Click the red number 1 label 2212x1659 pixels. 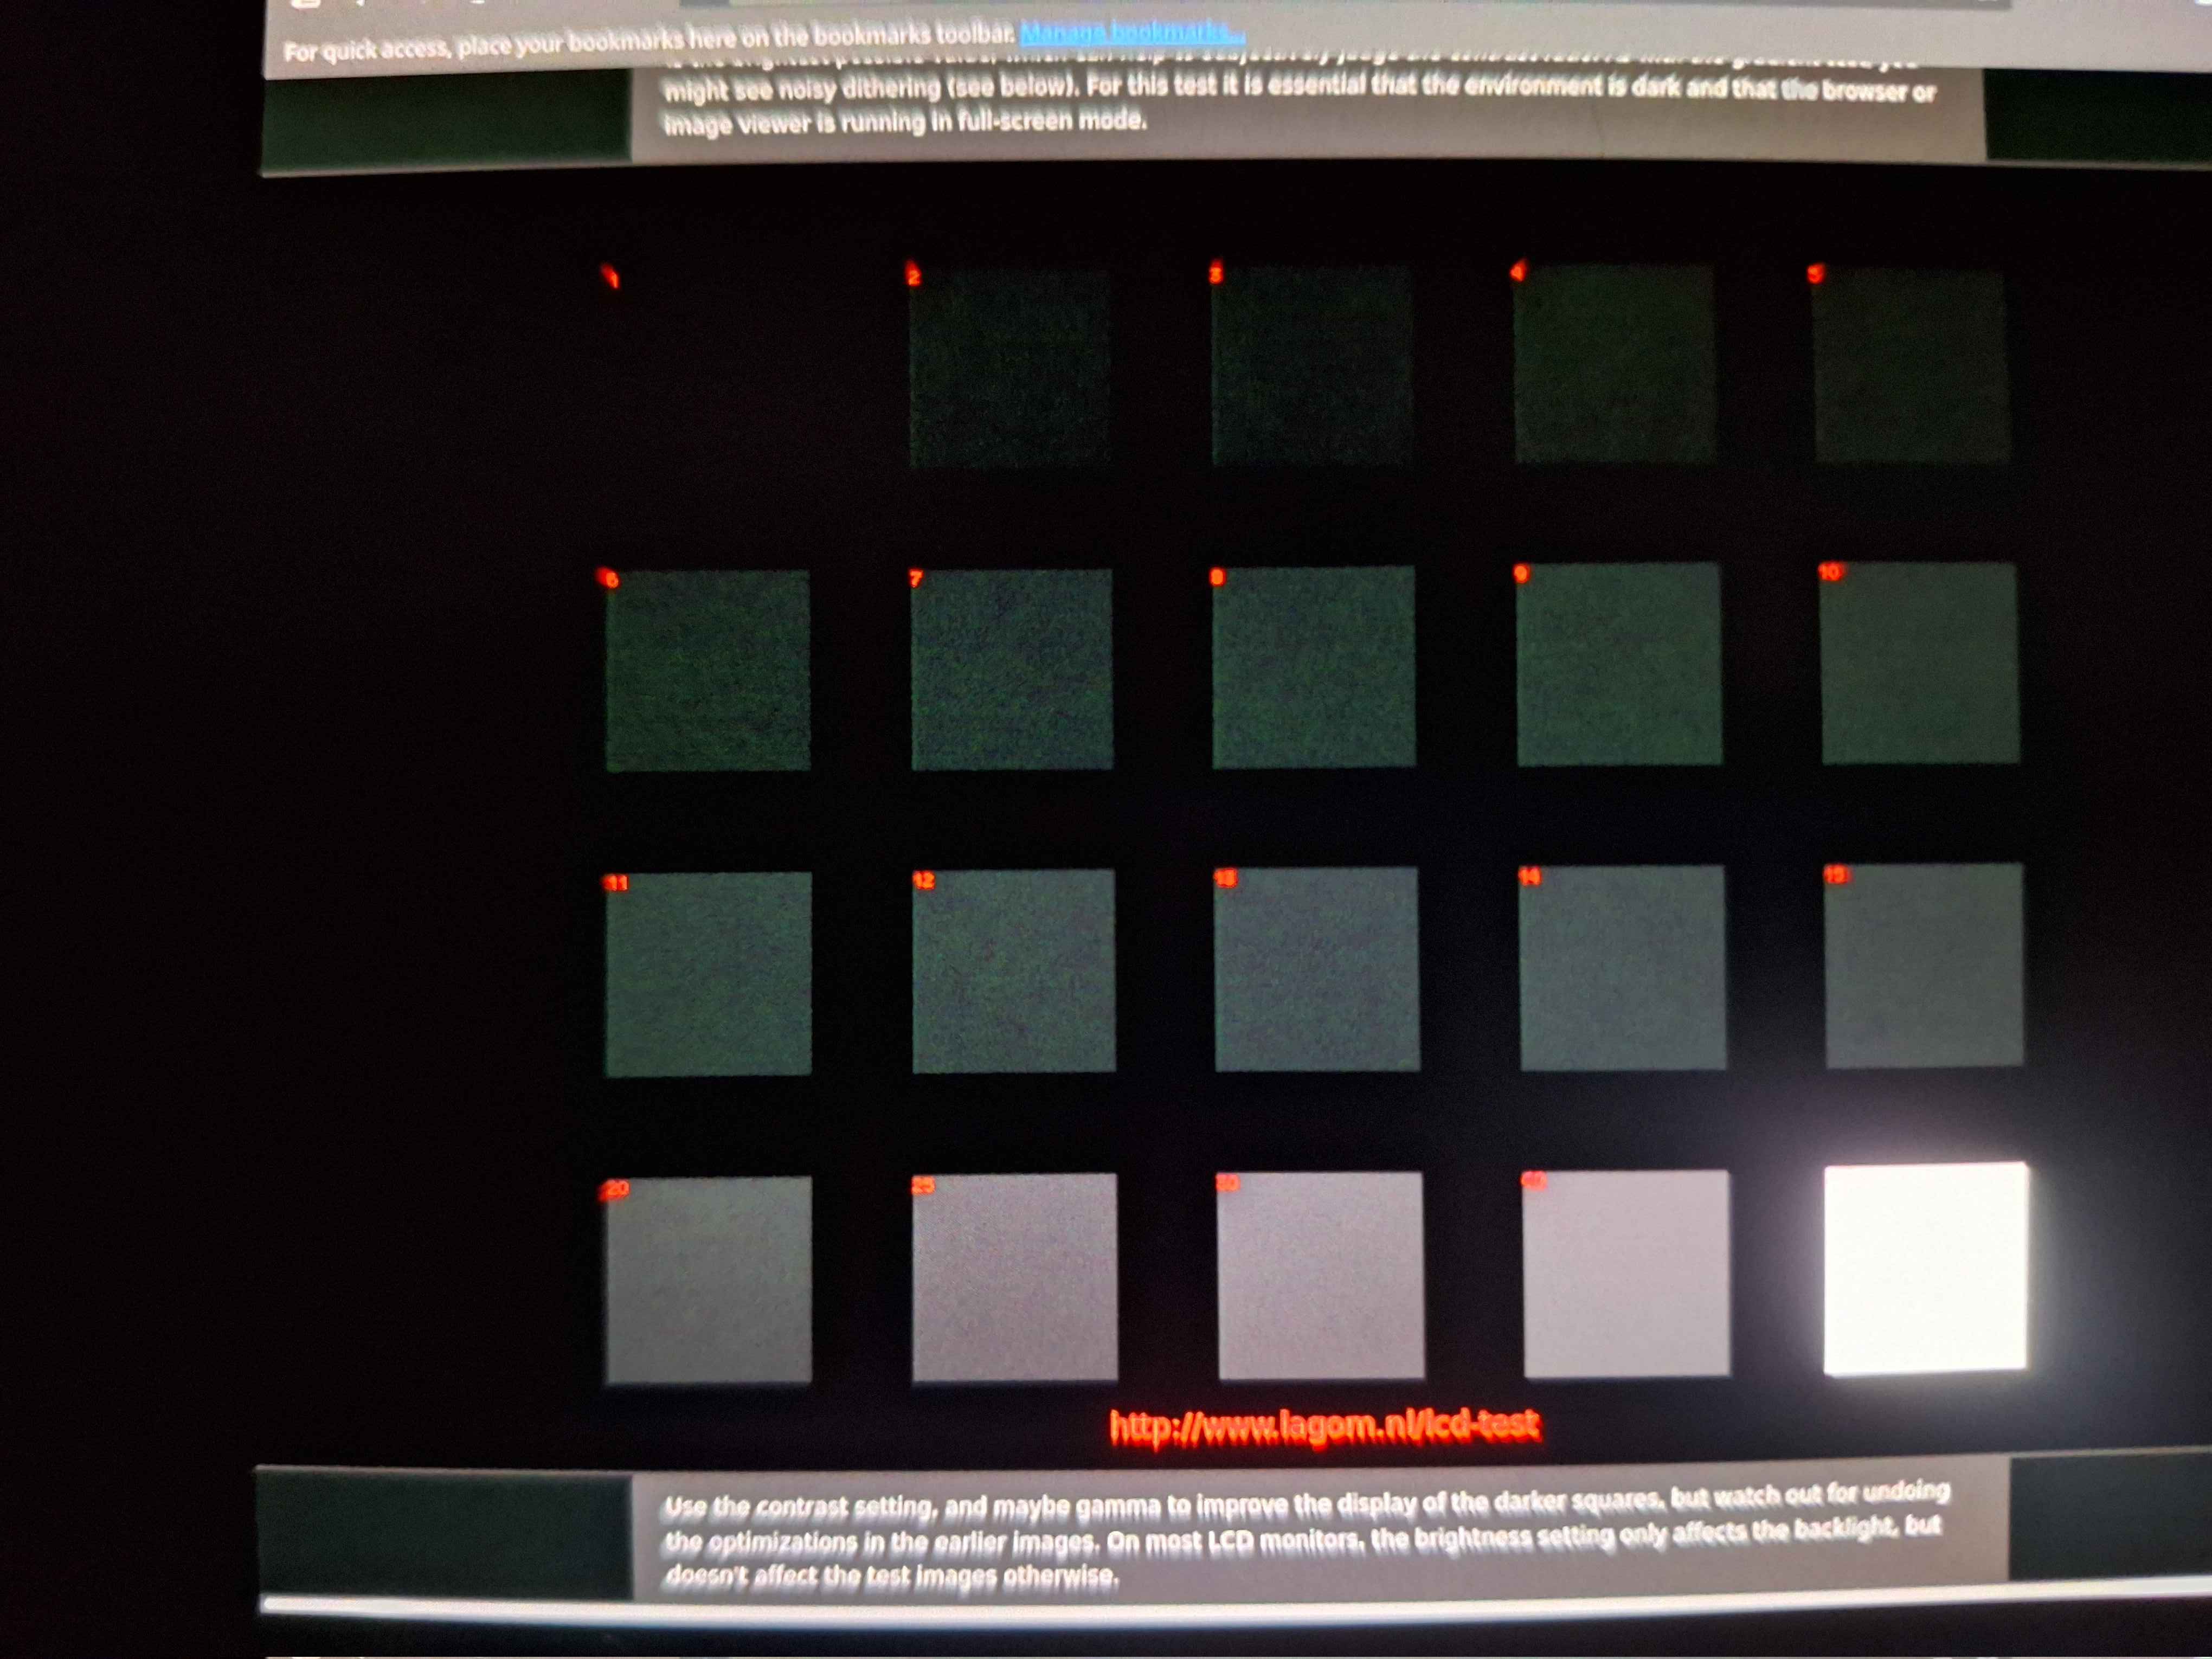[611, 276]
